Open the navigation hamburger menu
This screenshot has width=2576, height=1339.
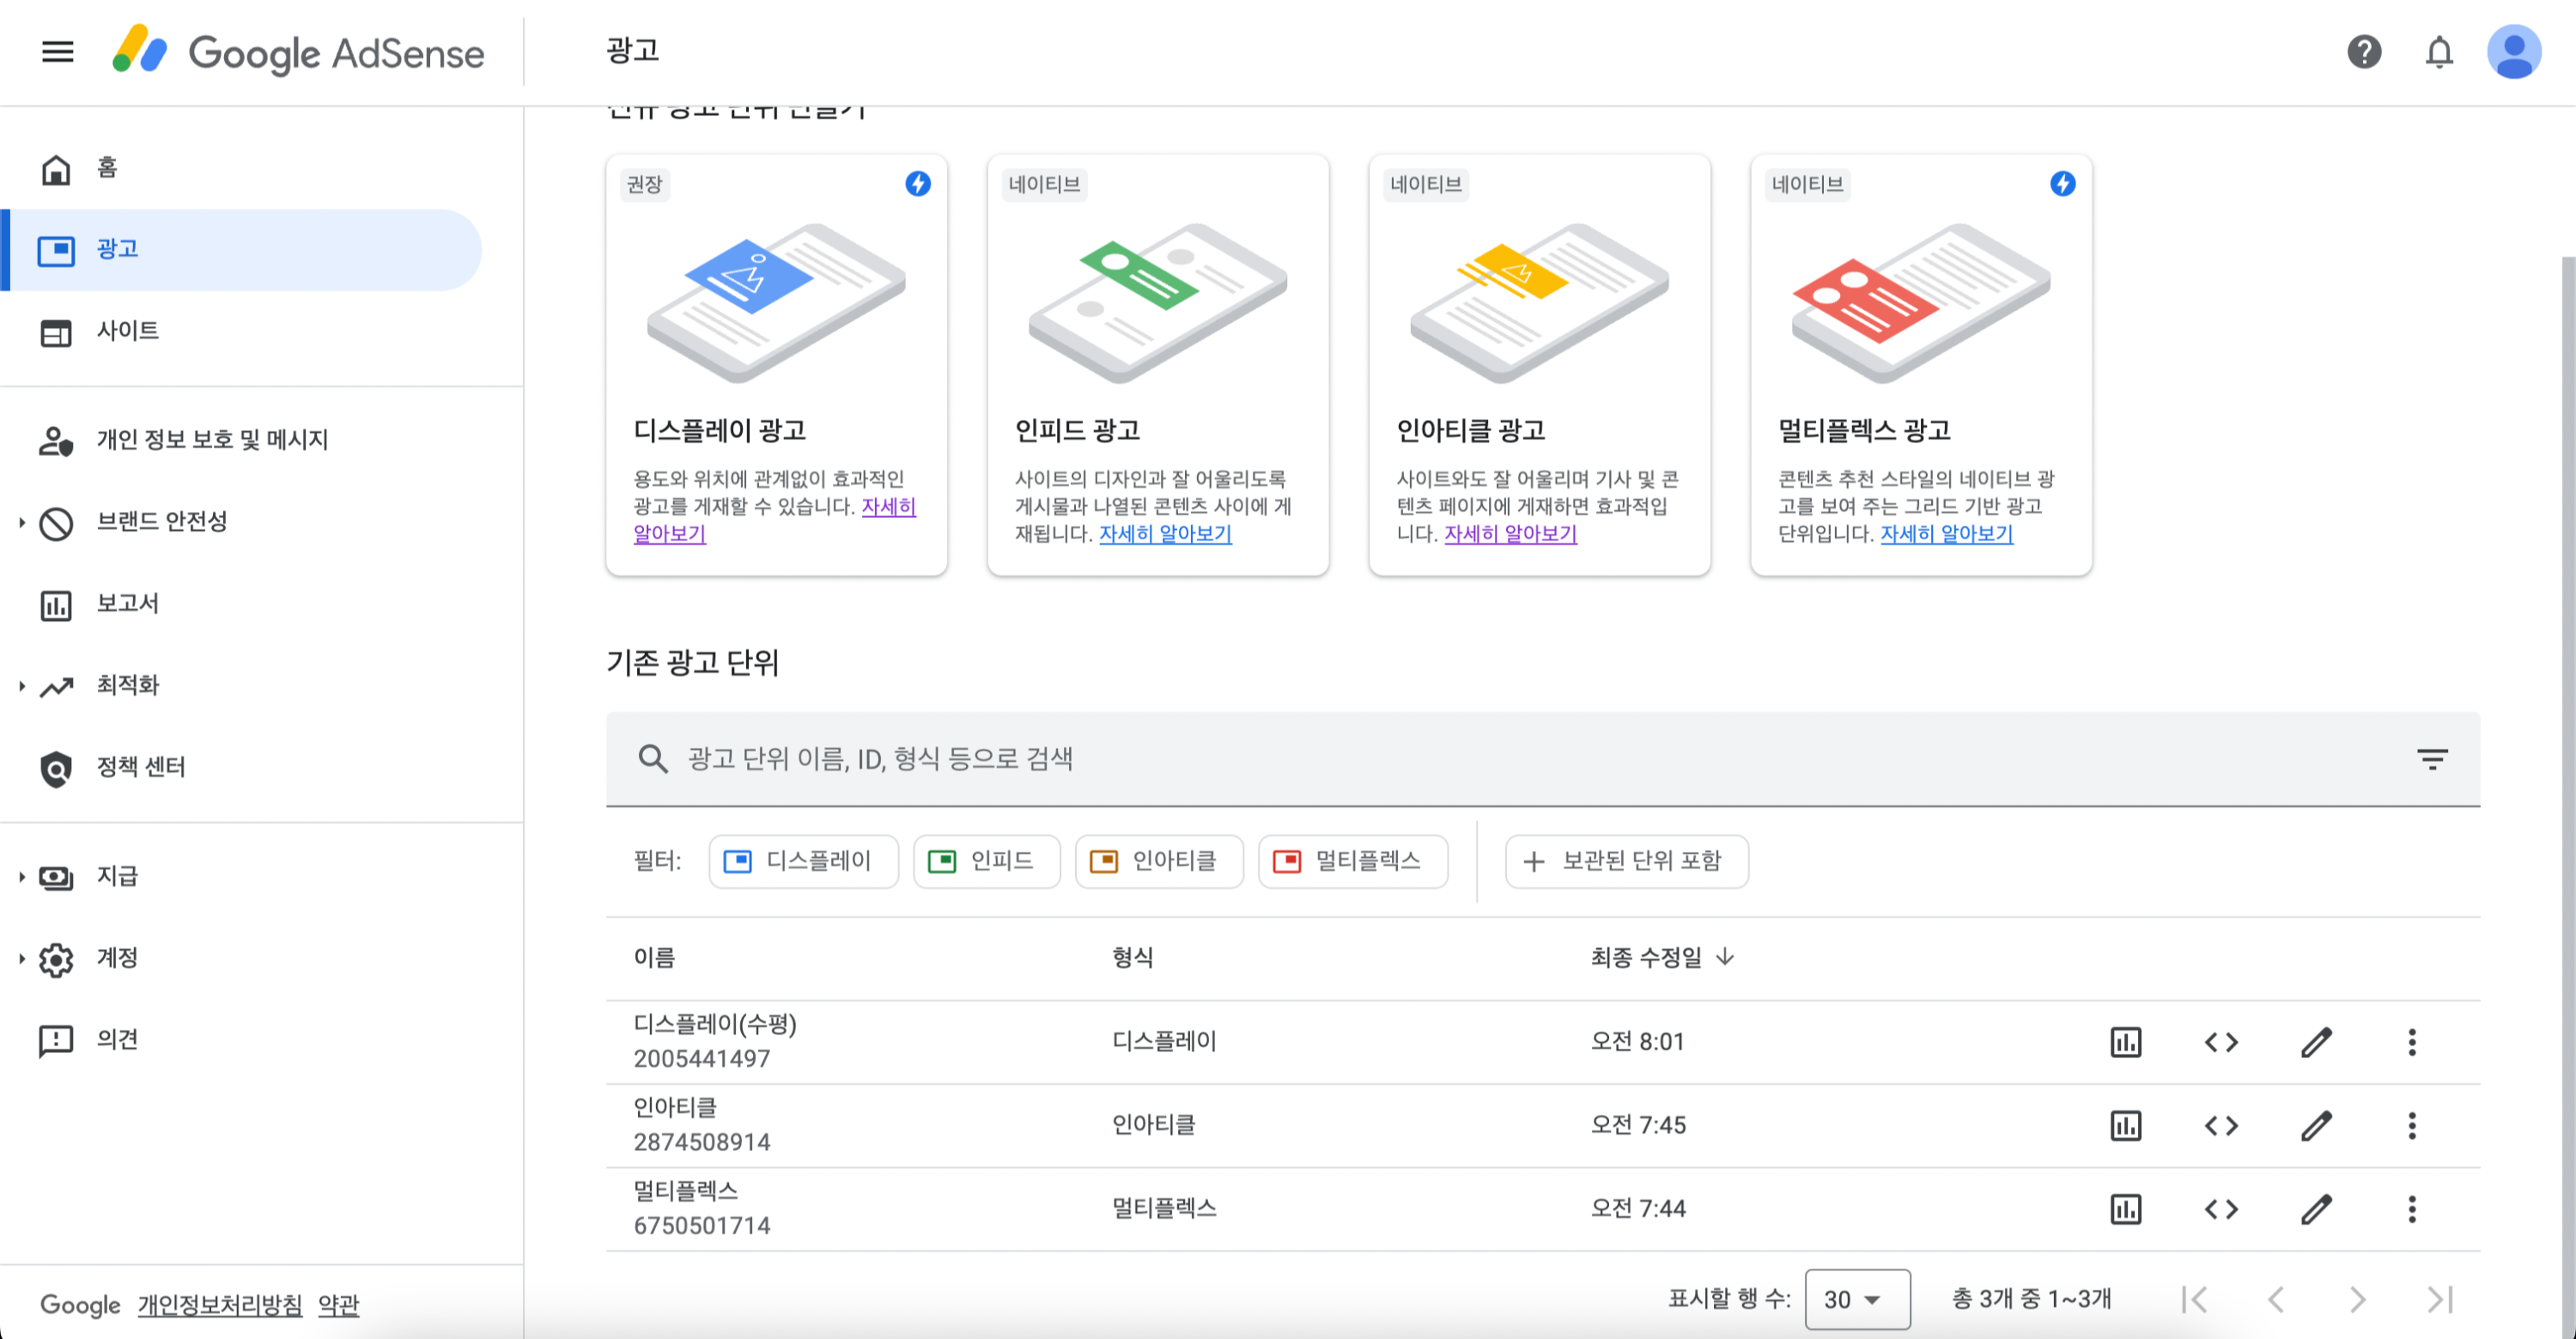click(57, 52)
